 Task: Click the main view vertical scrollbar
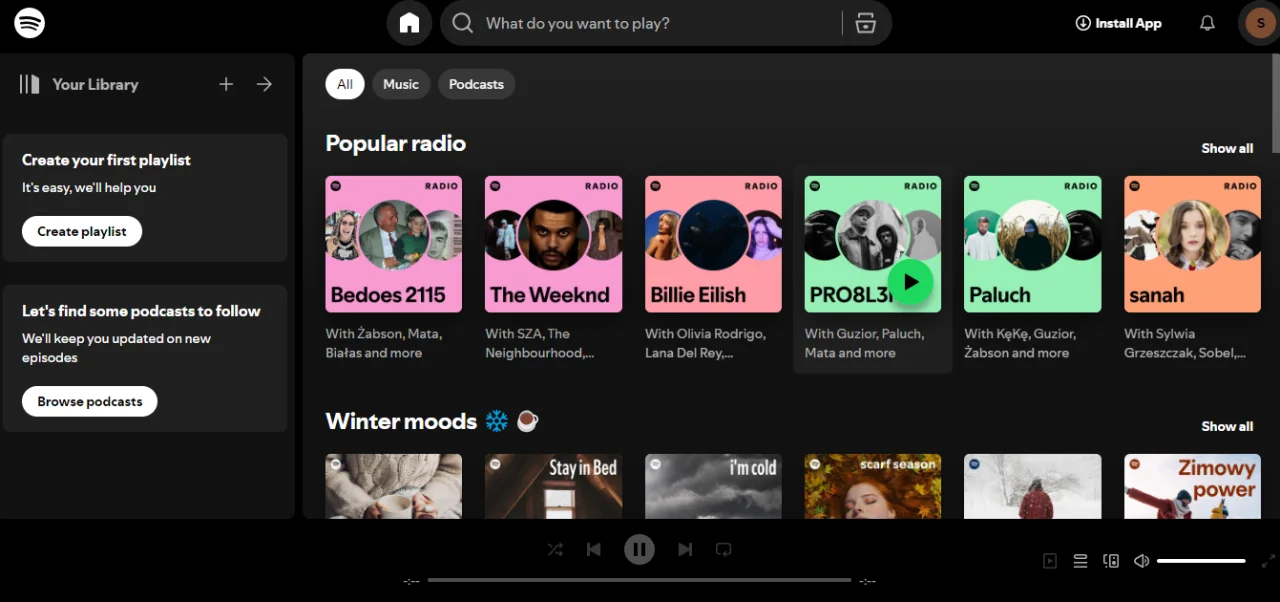[x=1276, y=105]
